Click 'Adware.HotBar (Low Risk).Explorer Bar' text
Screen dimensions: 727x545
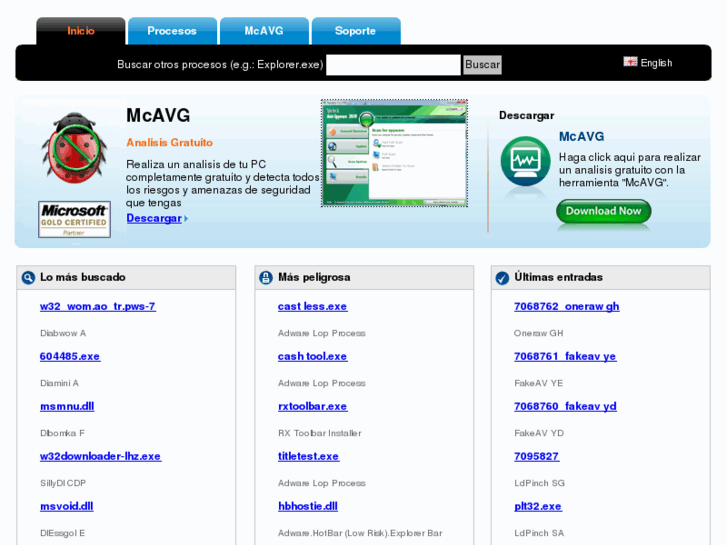pos(360,533)
